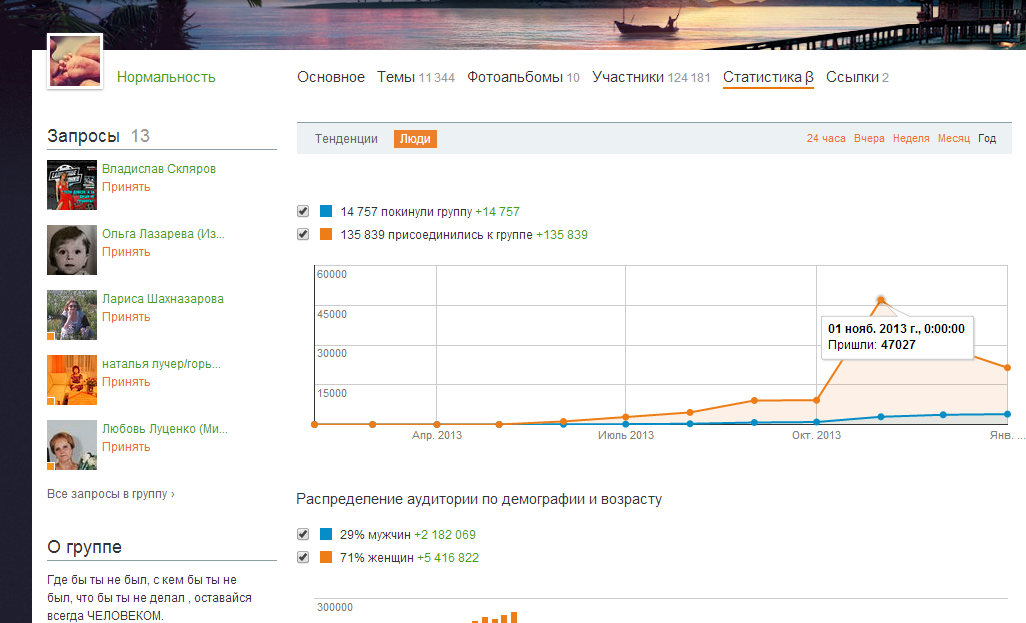1026x623 pixels.
Task: Accept request from Любовь Луценко
Action: point(126,447)
